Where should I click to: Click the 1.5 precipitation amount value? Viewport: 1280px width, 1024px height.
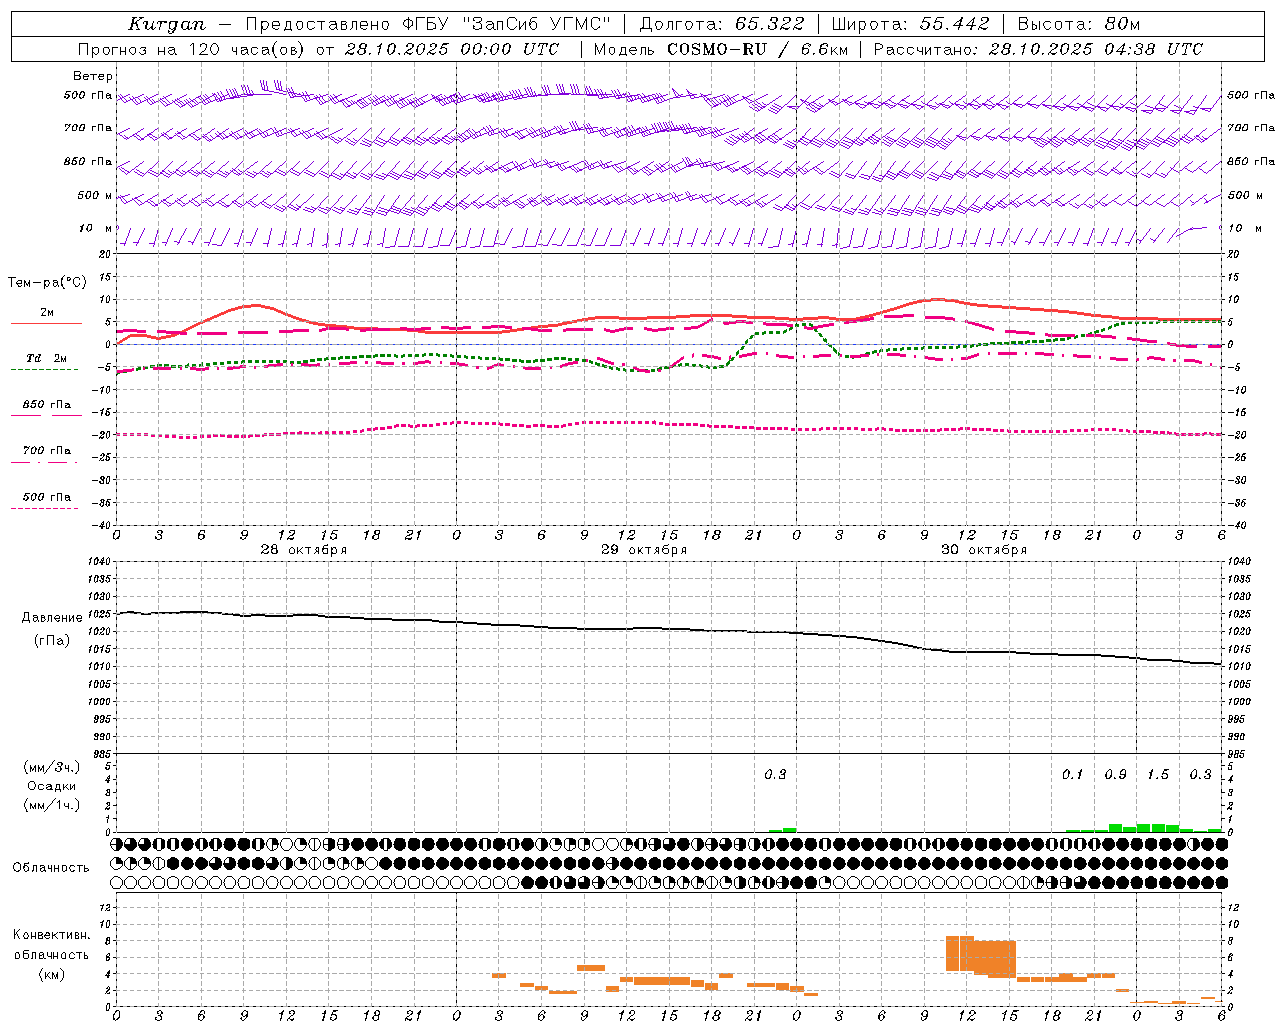click(1158, 775)
